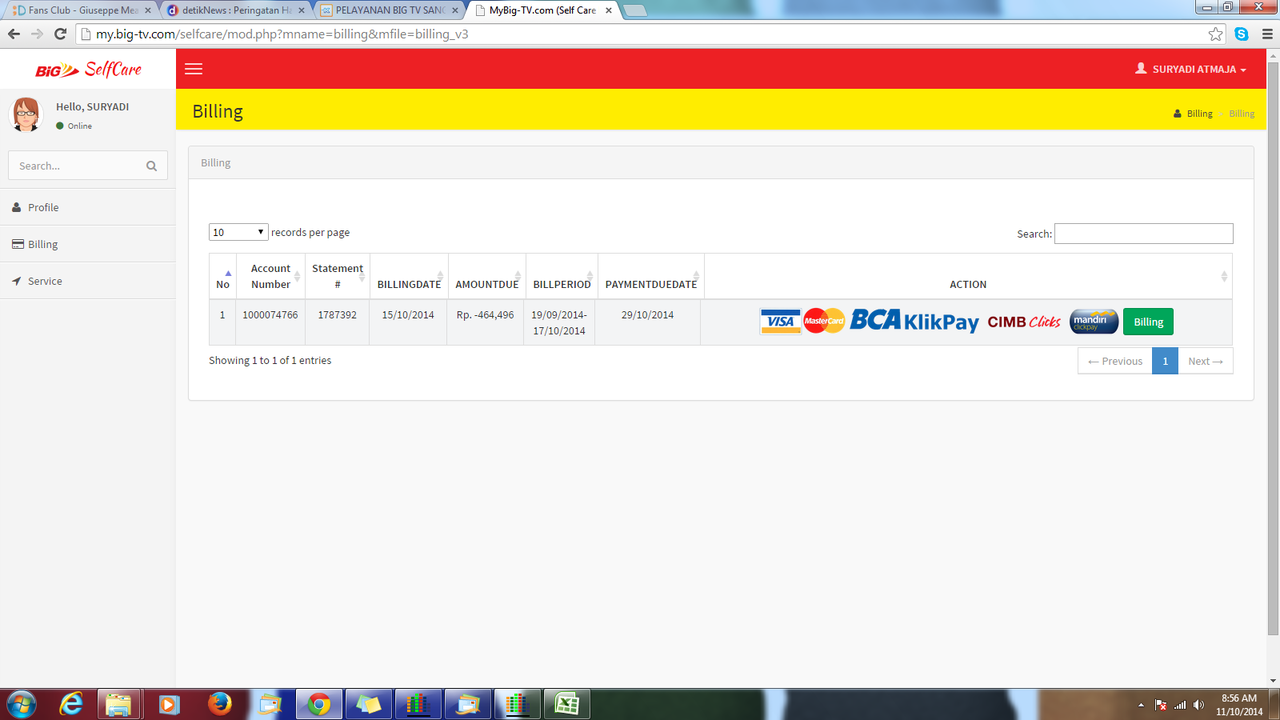This screenshot has width=1280, height=720.
Task: Open the Windows Start button
Action: coord(21,704)
